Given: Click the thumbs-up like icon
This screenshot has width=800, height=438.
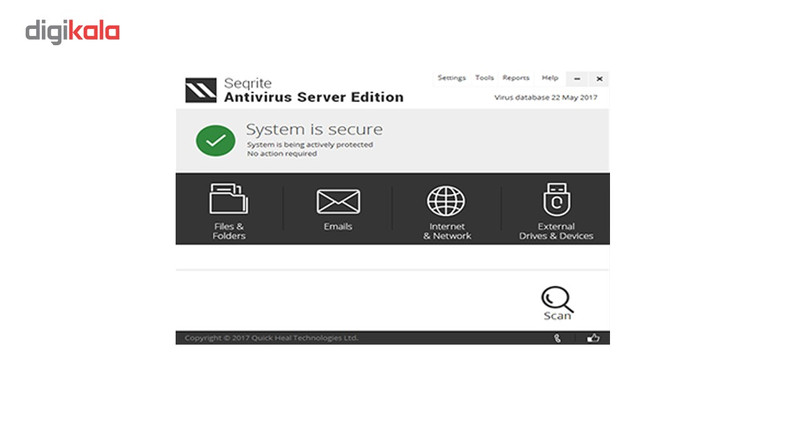Looking at the screenshot, I should pos(593,338).
